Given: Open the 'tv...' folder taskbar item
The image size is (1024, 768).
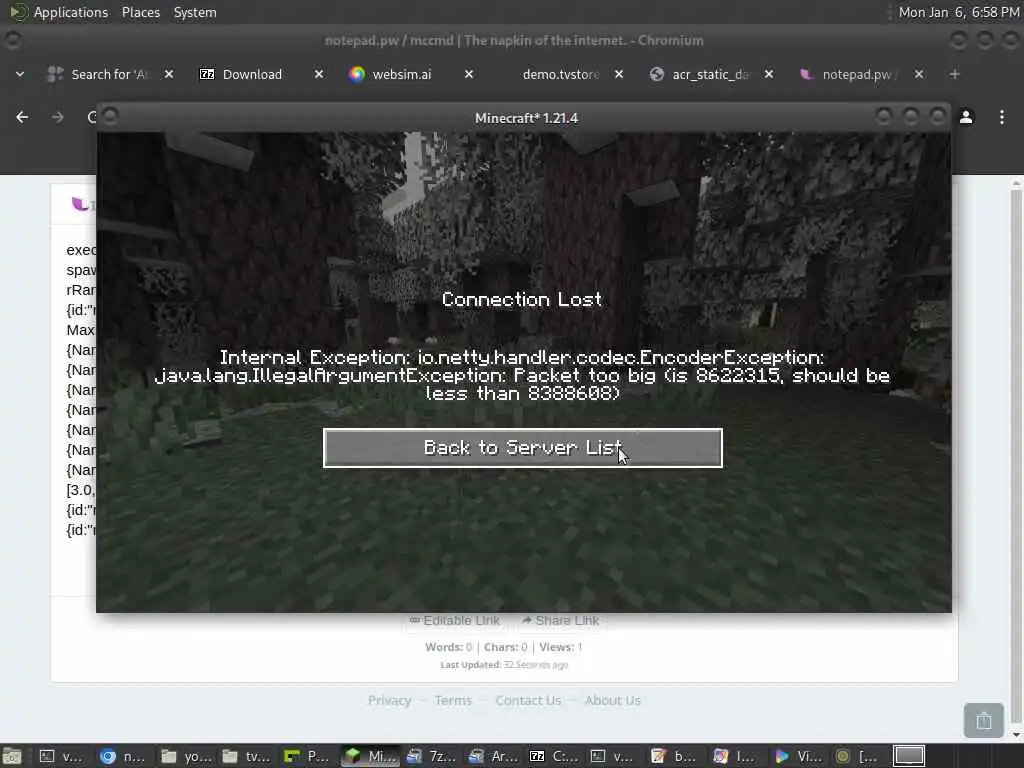Looking at the screenshot, I should (x=247, y=756).
